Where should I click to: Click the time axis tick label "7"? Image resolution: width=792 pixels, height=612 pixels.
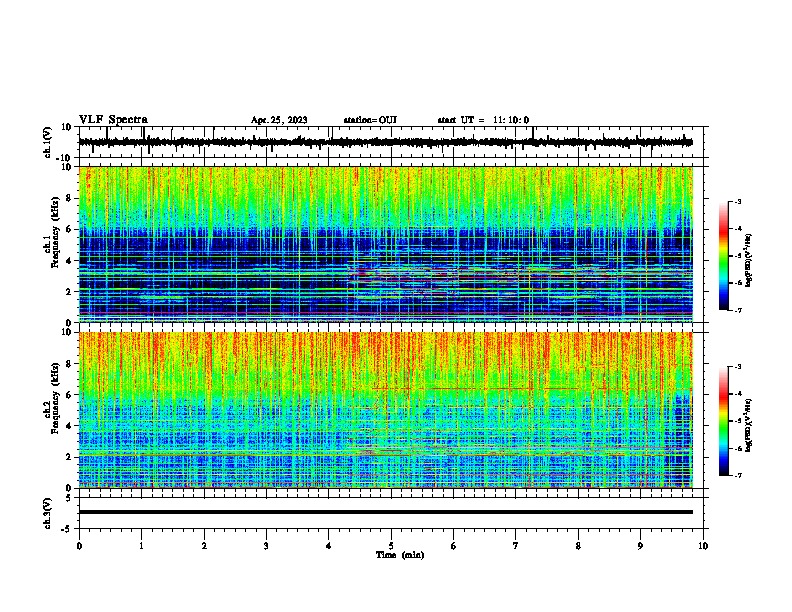coord(516,546)
